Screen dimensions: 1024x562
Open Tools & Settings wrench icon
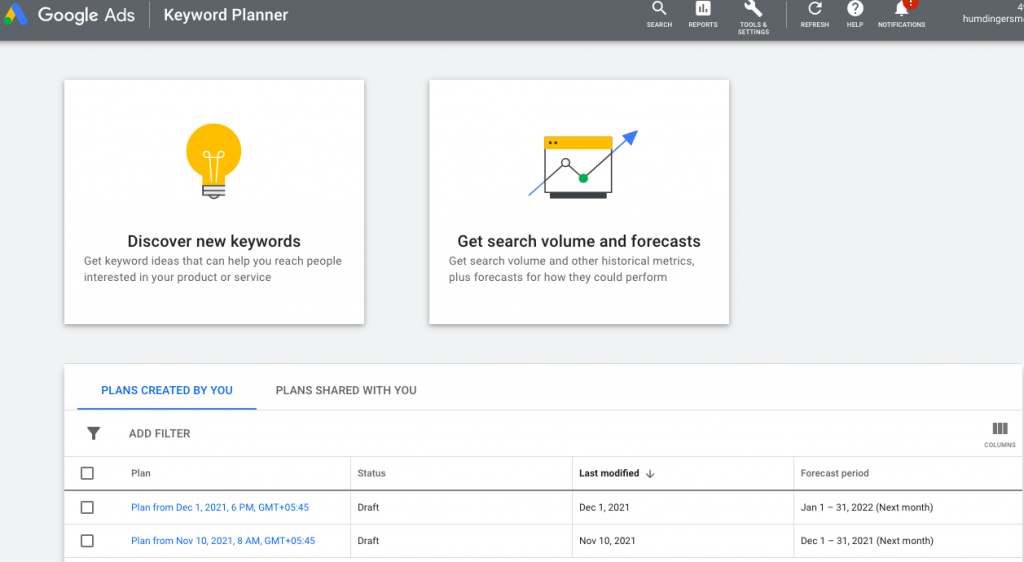tap(753, 8)
